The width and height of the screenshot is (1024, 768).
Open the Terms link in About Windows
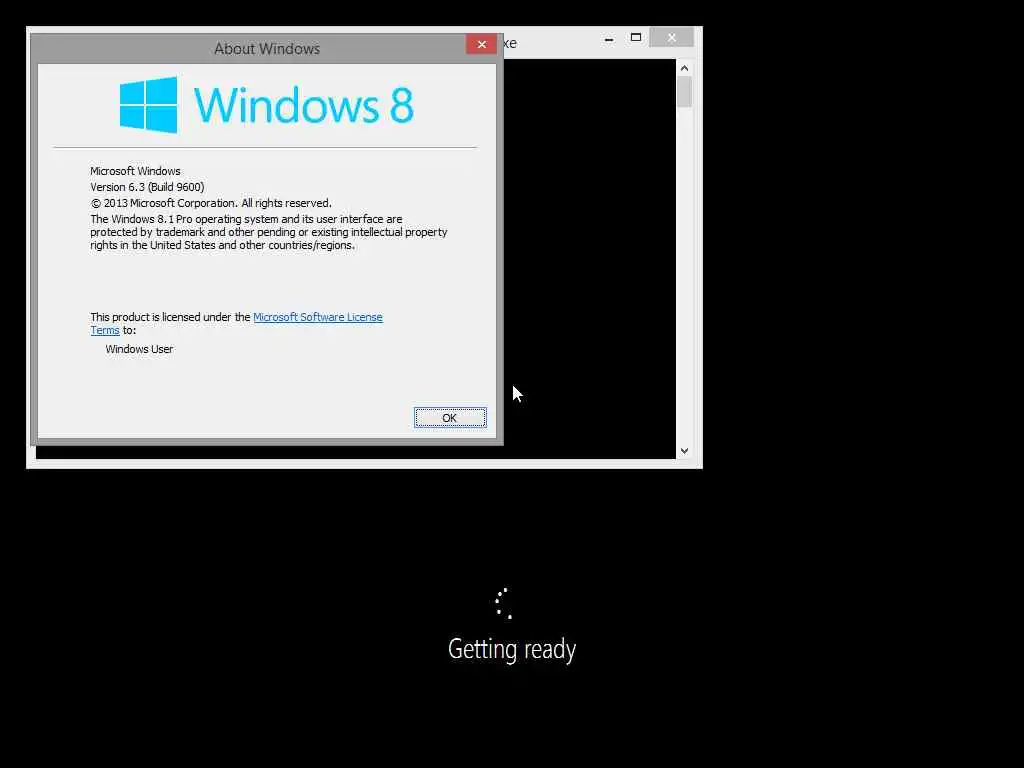click(104, 330)
